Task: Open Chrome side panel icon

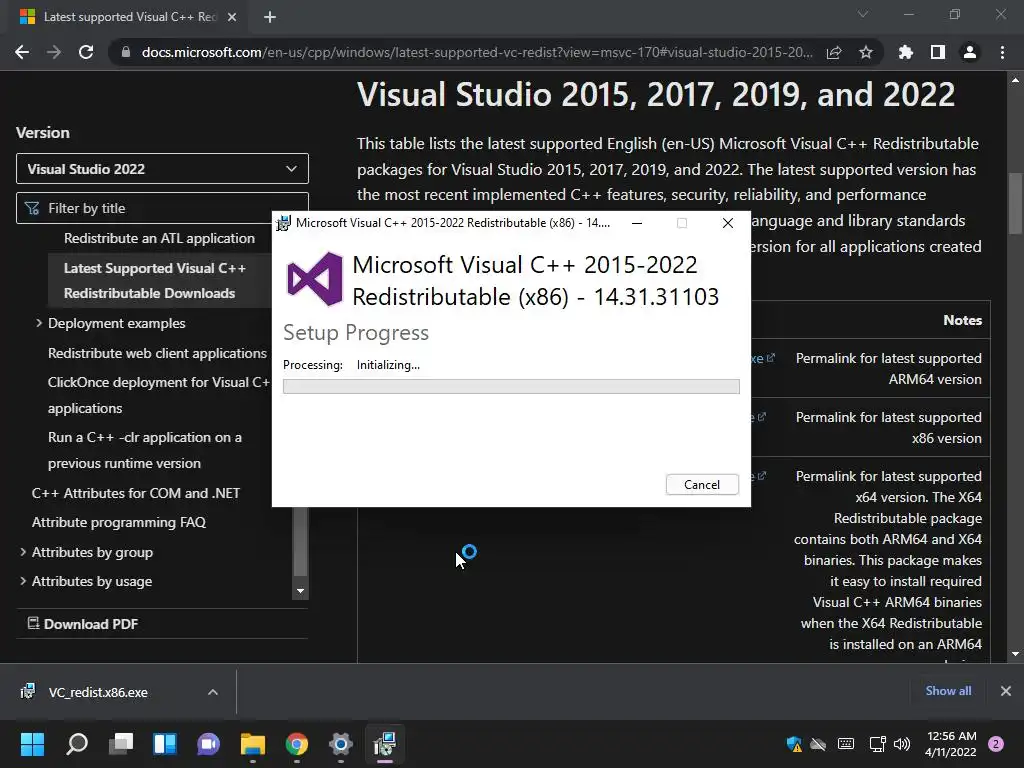Action: click(938, 52)
